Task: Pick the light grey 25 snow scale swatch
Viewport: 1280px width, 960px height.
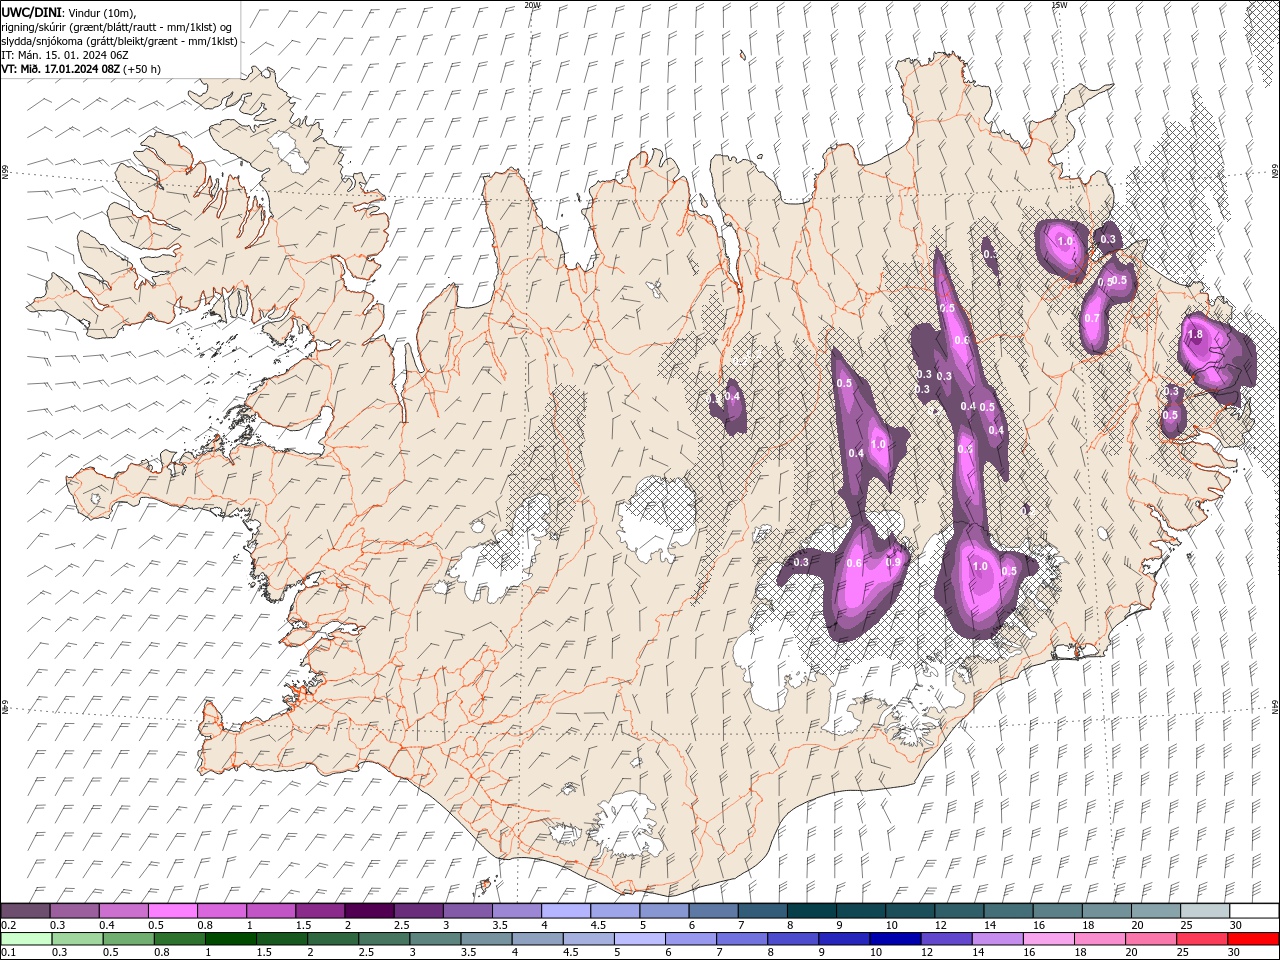Action: point(1203,911)
